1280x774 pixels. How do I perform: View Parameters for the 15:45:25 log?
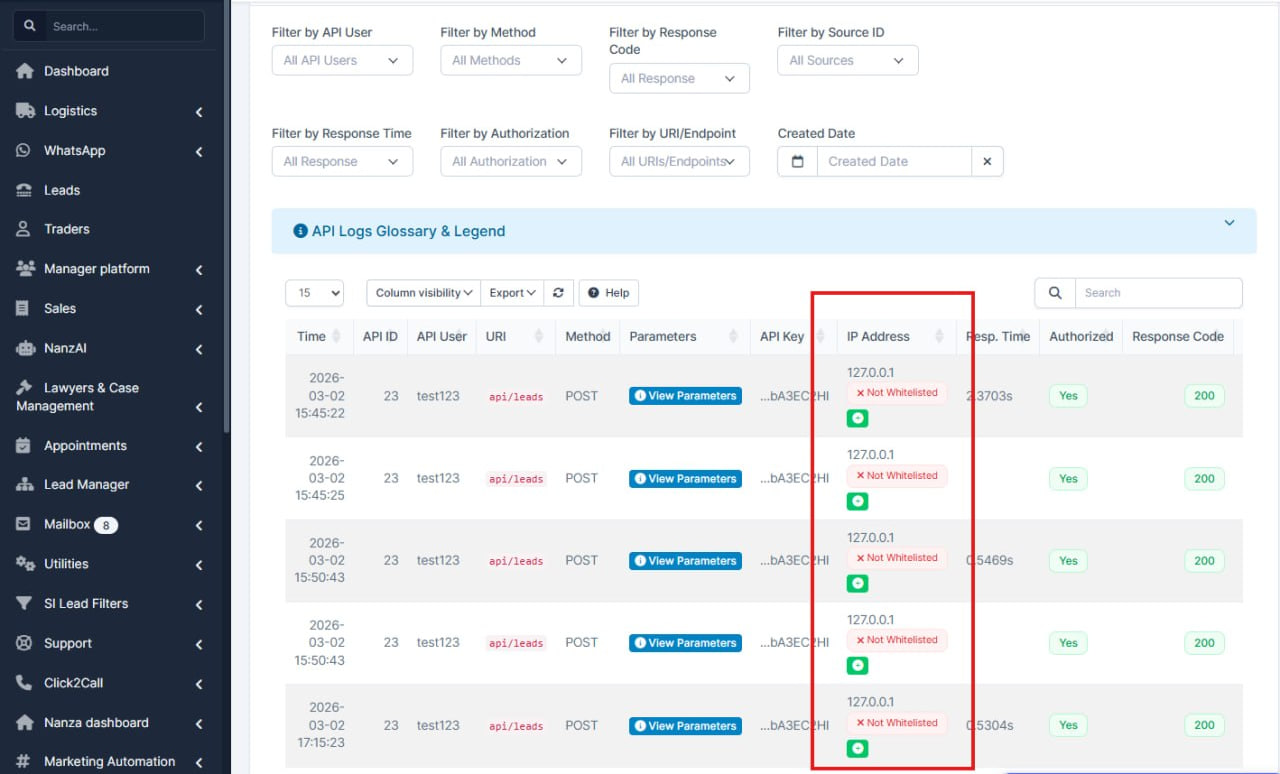685,479
